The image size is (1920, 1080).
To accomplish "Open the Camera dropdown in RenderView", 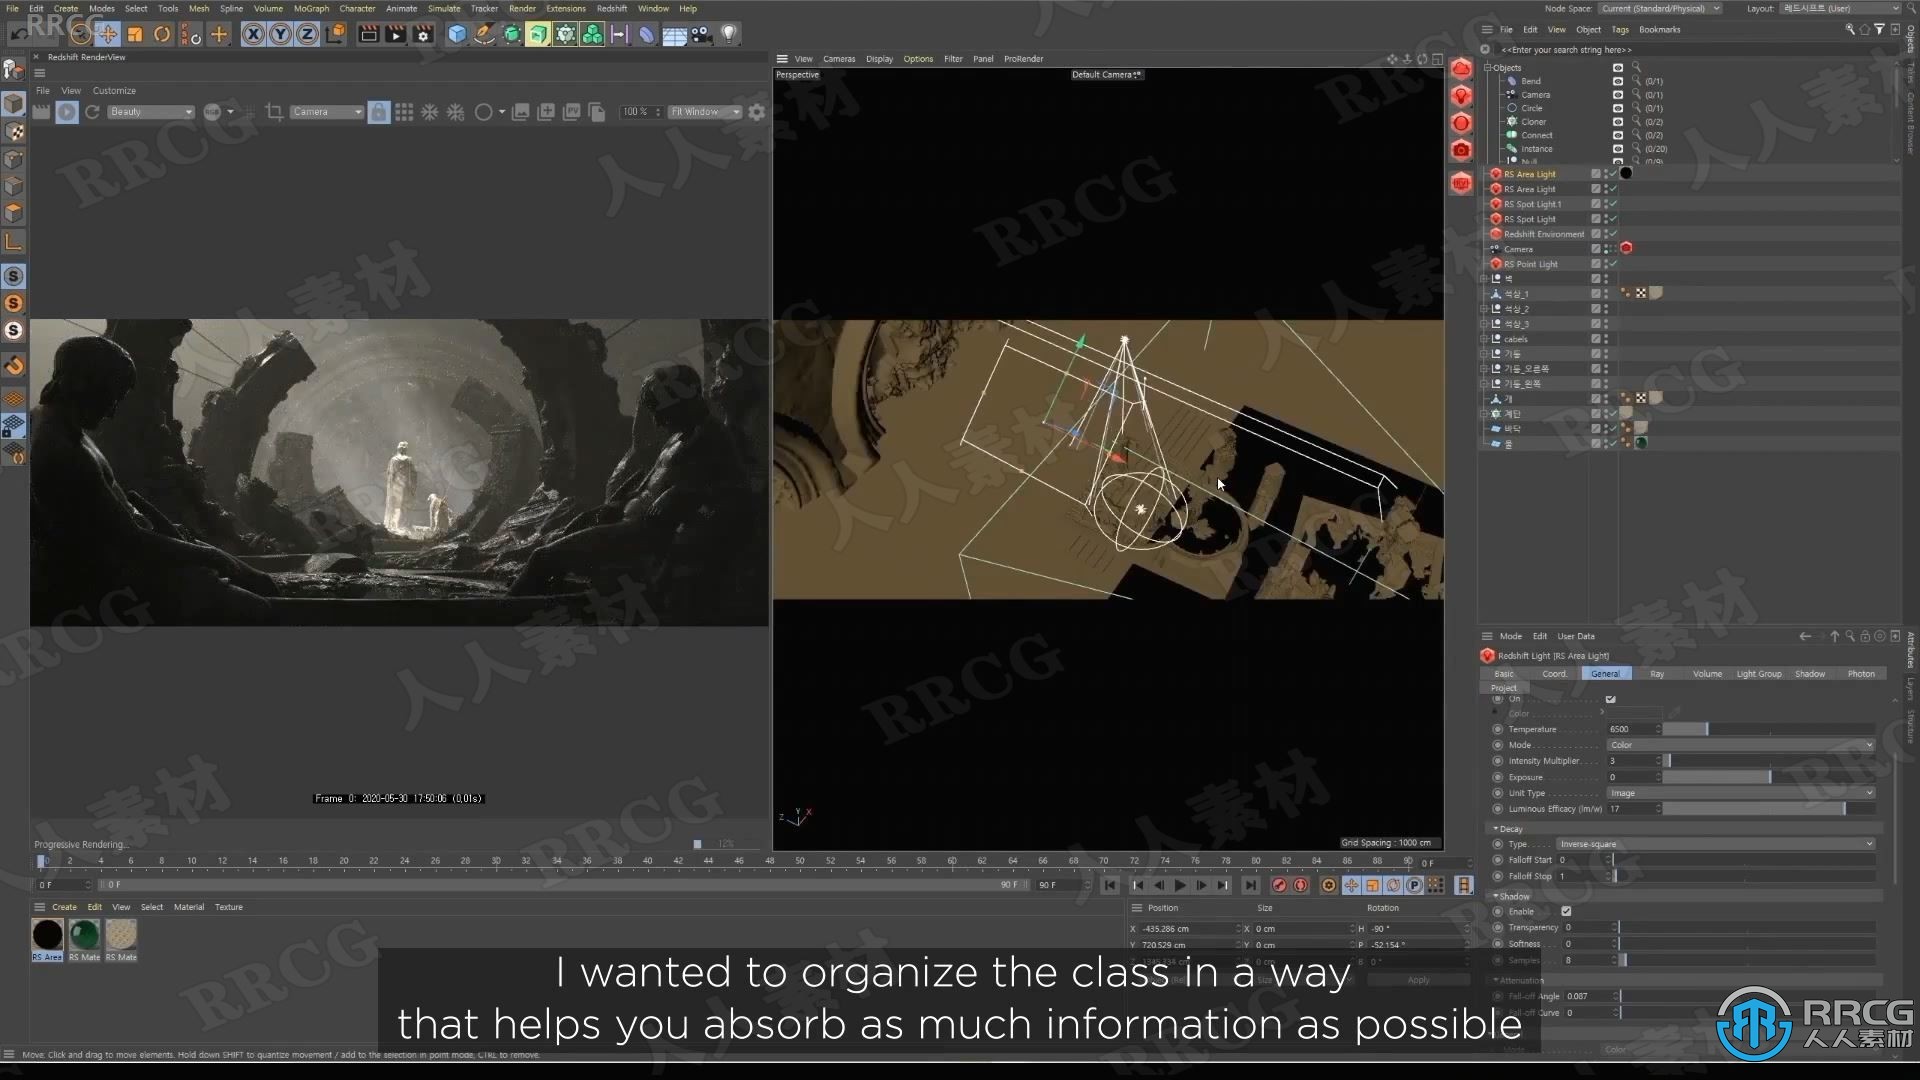I will click(327, 112).
